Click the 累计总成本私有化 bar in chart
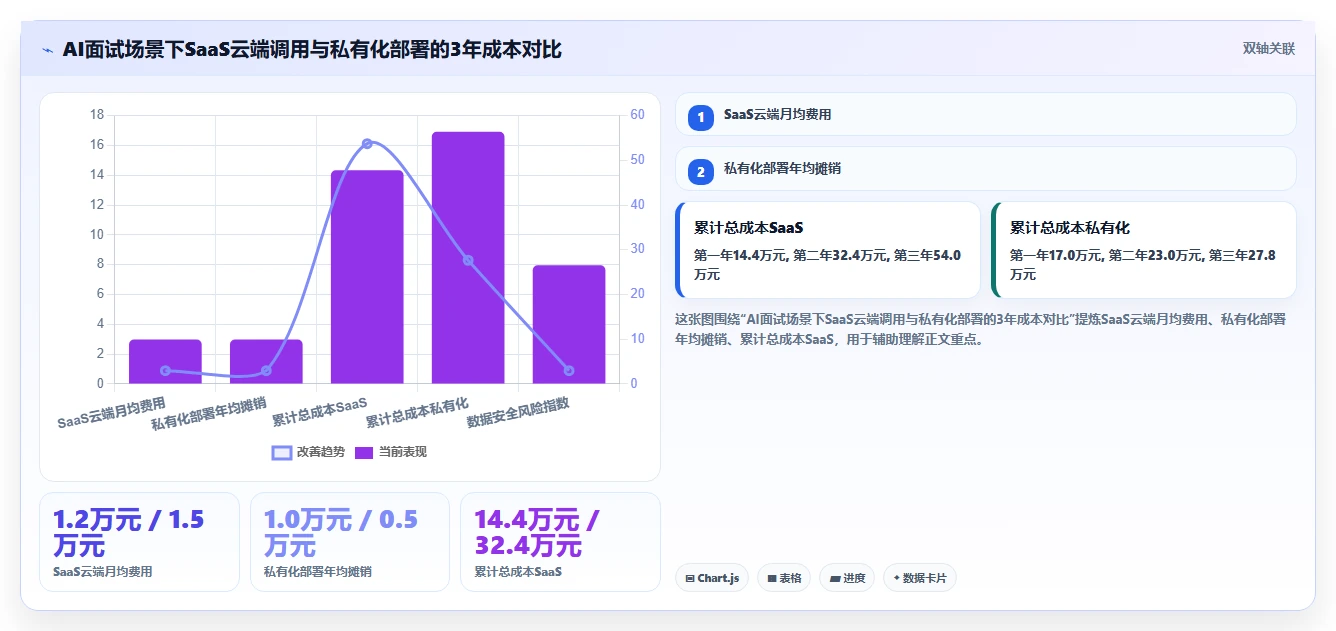This screenshot has width=1336, height=631. 468,257
